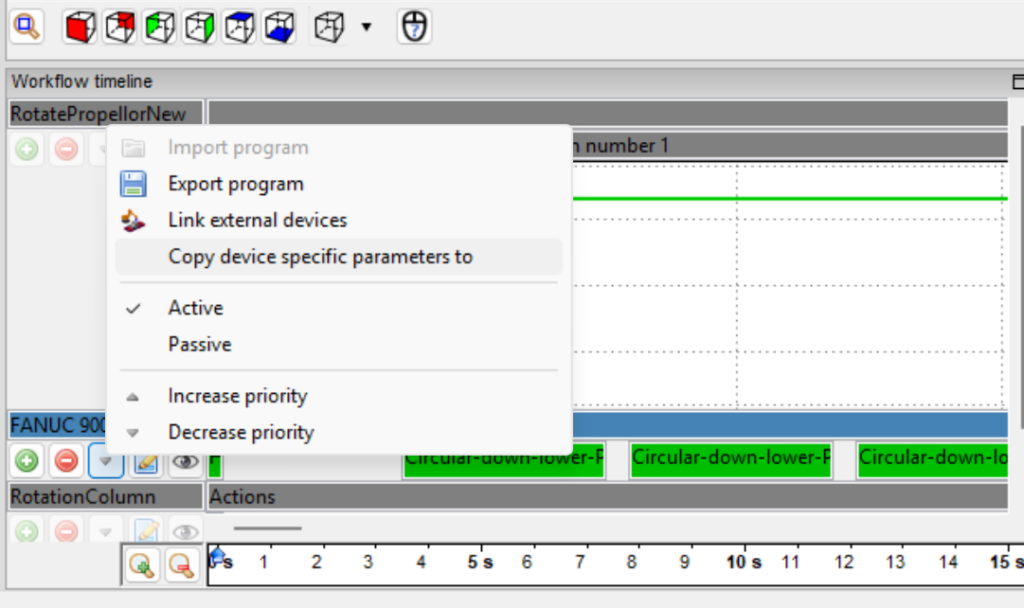Select the red back-face cube view
The width and height of the screenshot is (1024, 608).
click(120, 27)
